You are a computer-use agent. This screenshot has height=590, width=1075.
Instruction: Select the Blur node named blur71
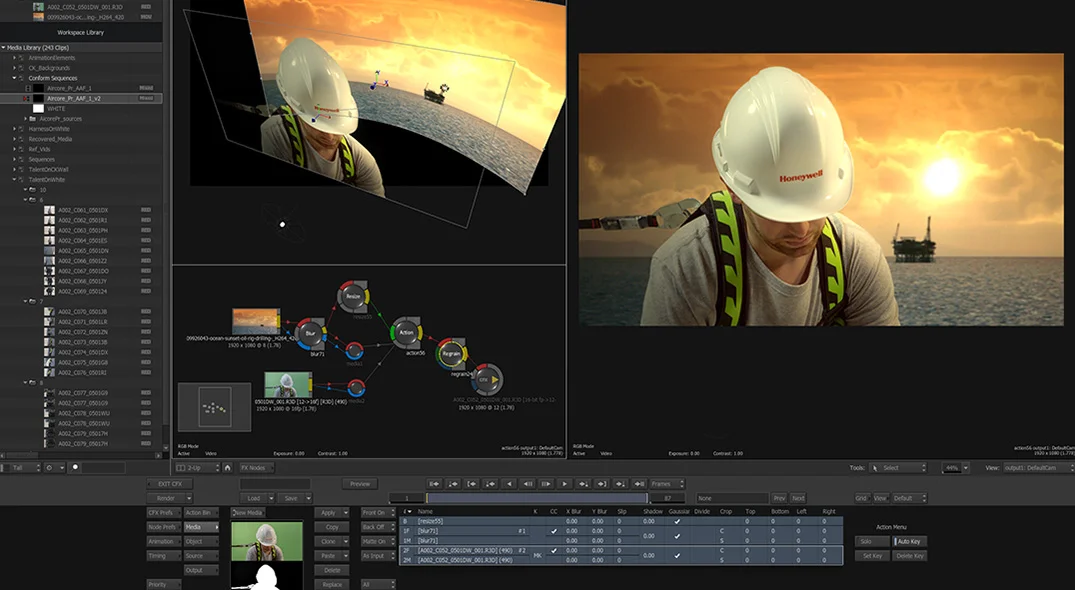click(311, 334)
